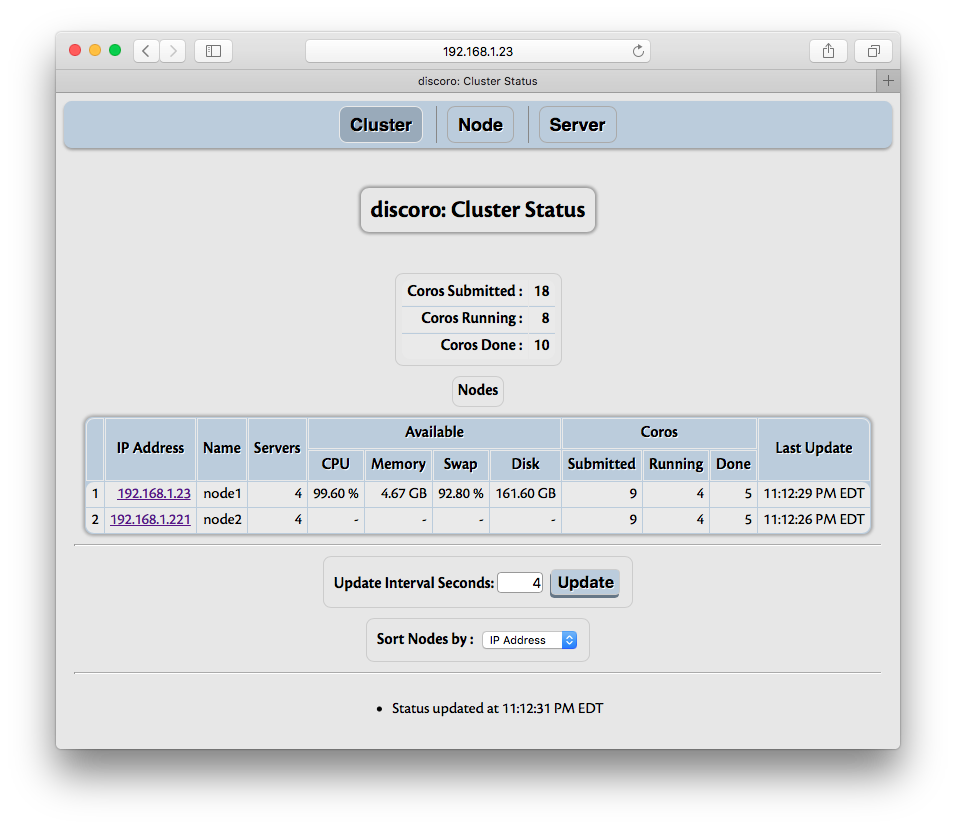Click the IP Address column header

point(151,449)
